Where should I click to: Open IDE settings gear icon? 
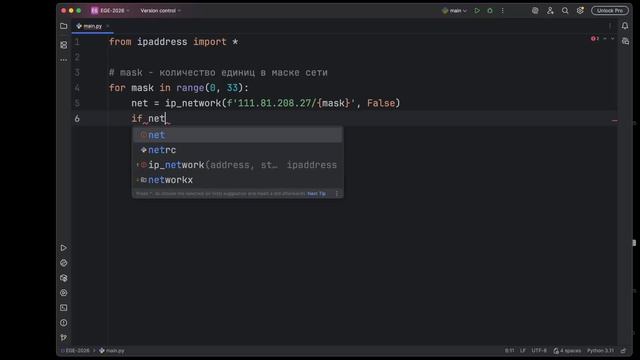580,11
